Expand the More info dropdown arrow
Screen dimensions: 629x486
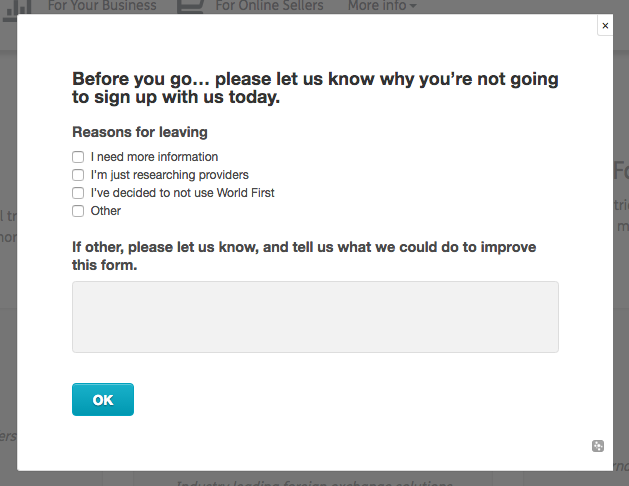[x=413, y=7]
